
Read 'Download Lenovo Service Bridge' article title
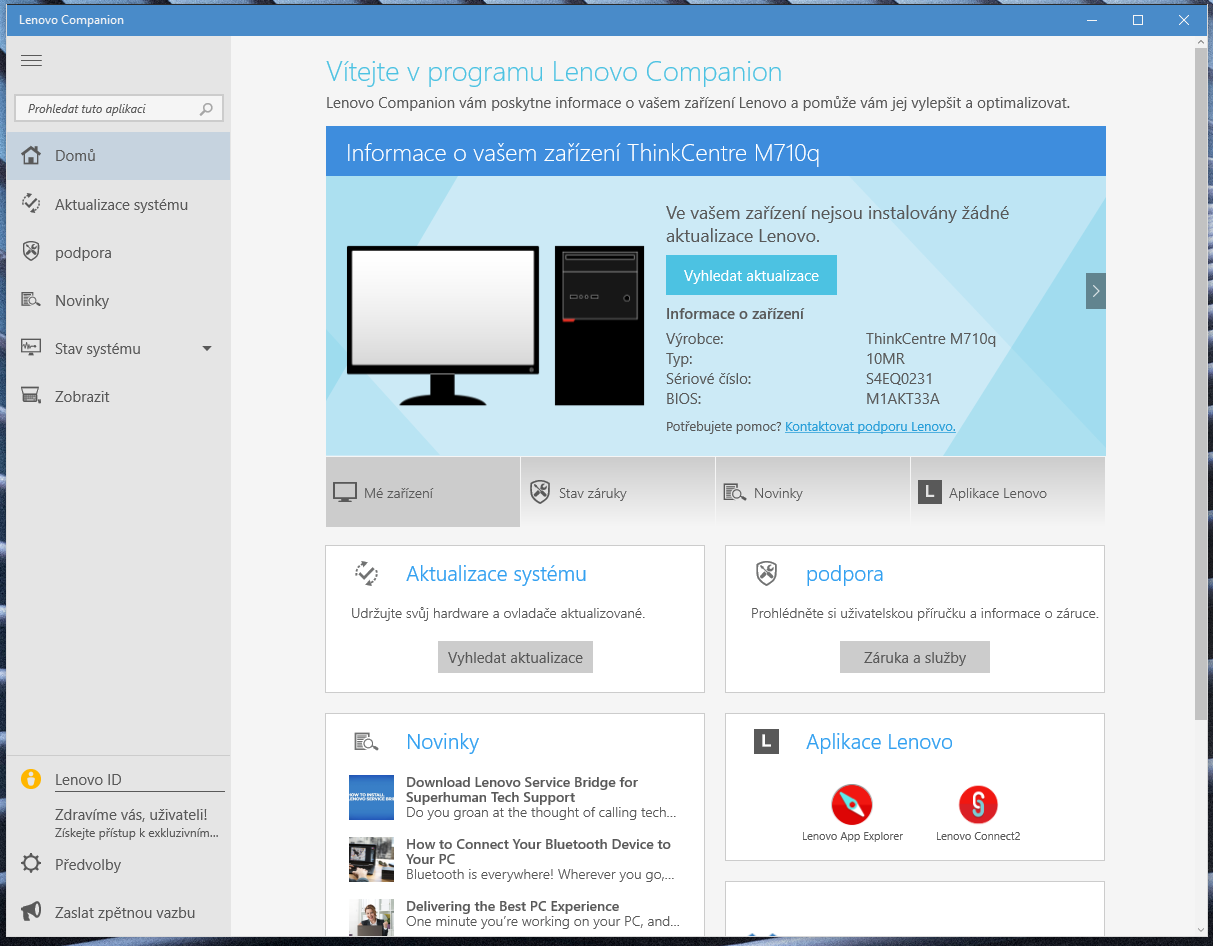522,790
